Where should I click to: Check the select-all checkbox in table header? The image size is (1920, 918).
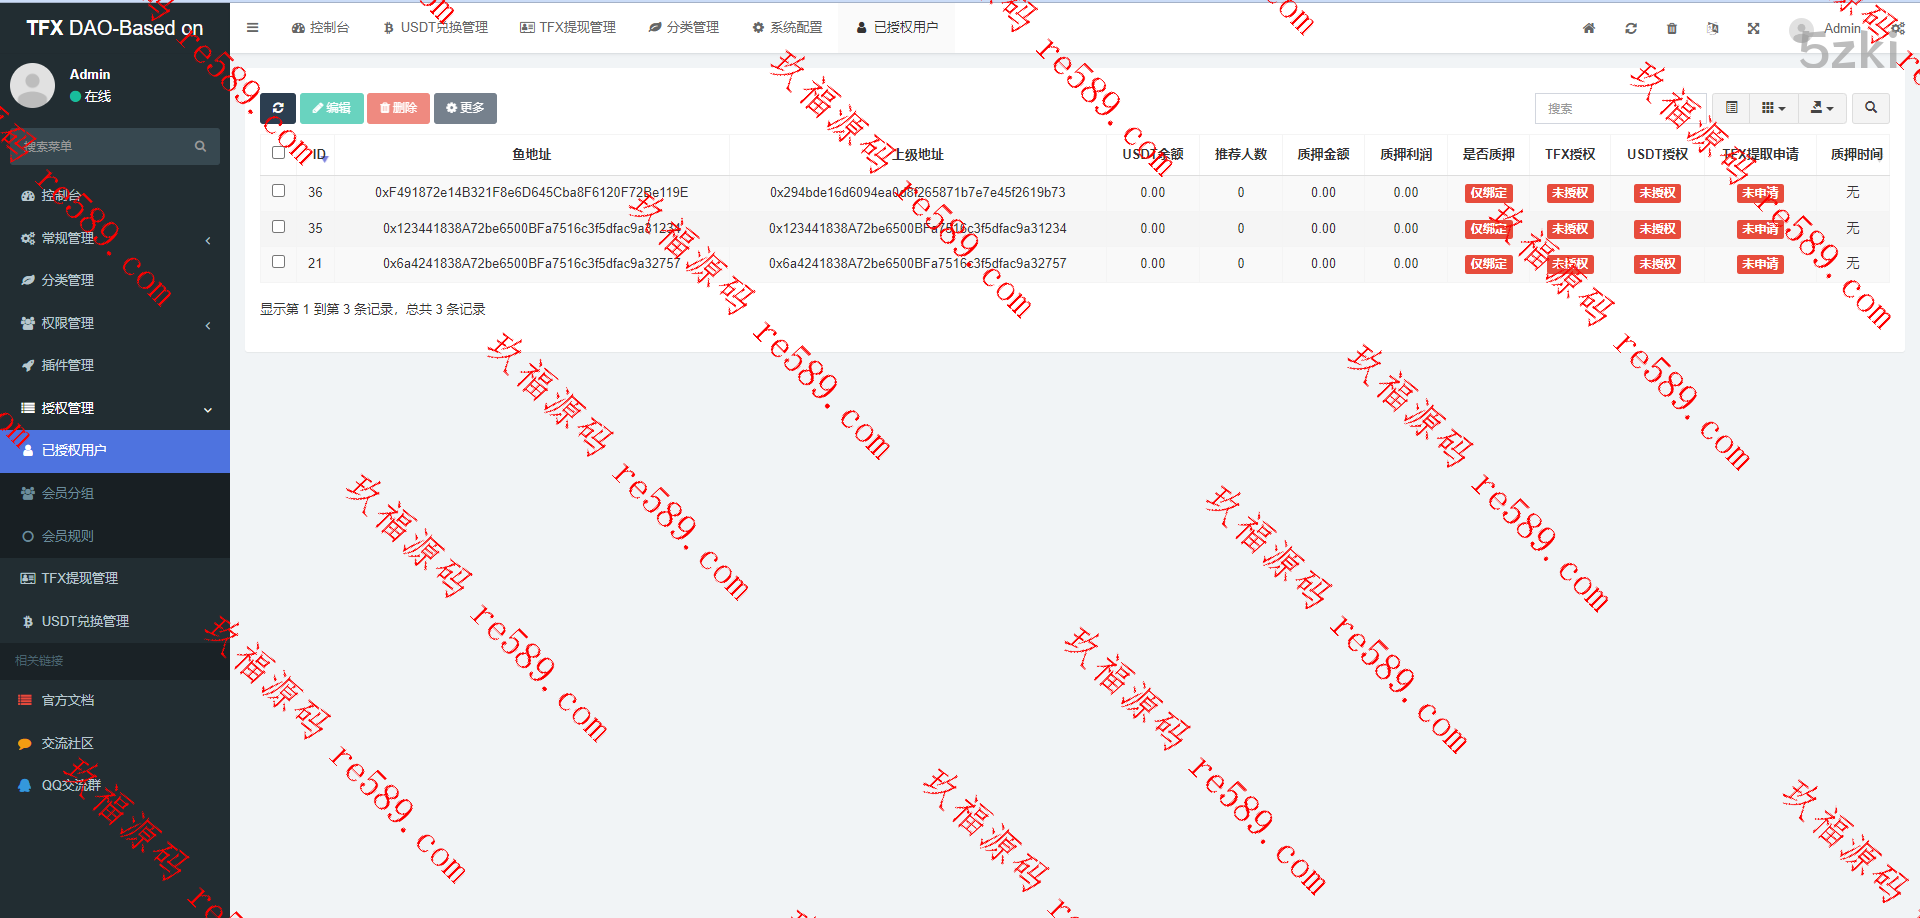click(279, 153)
